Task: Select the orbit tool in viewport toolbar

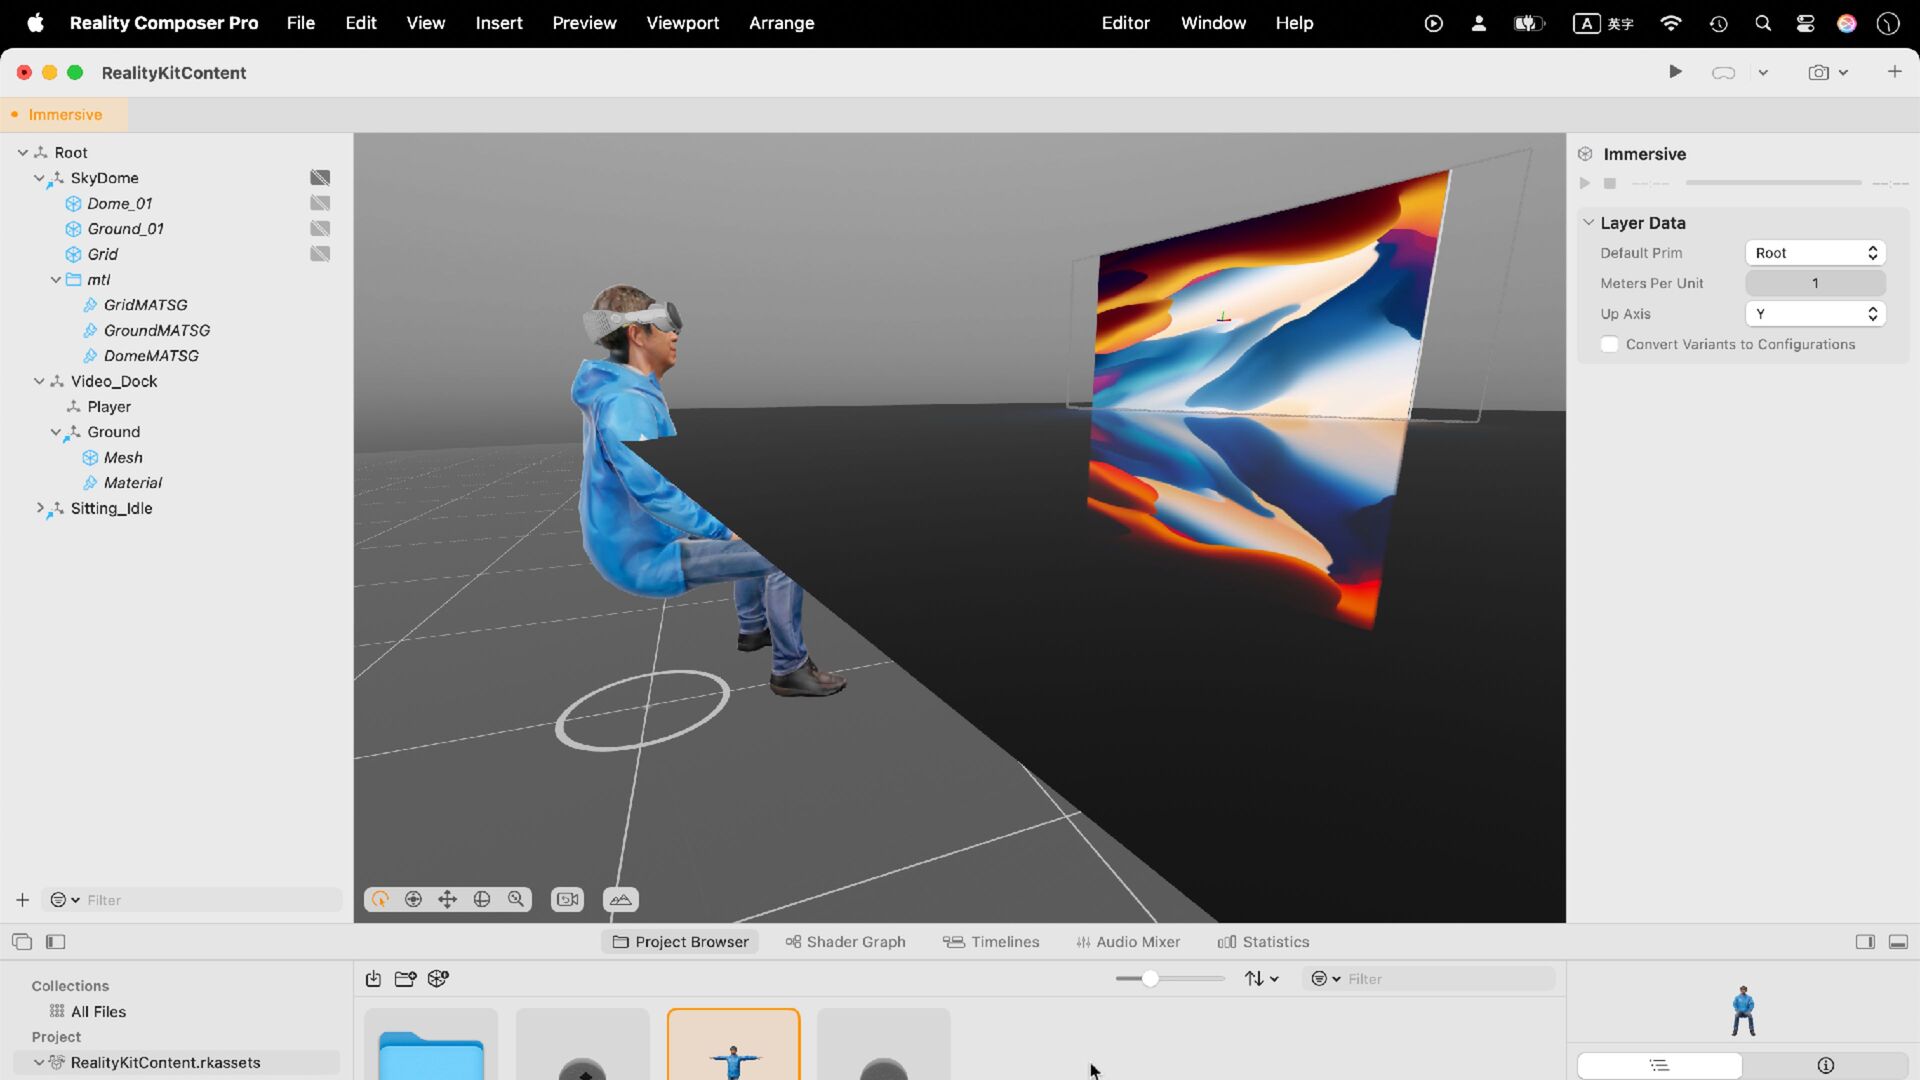Action: [x=380, y=899]
